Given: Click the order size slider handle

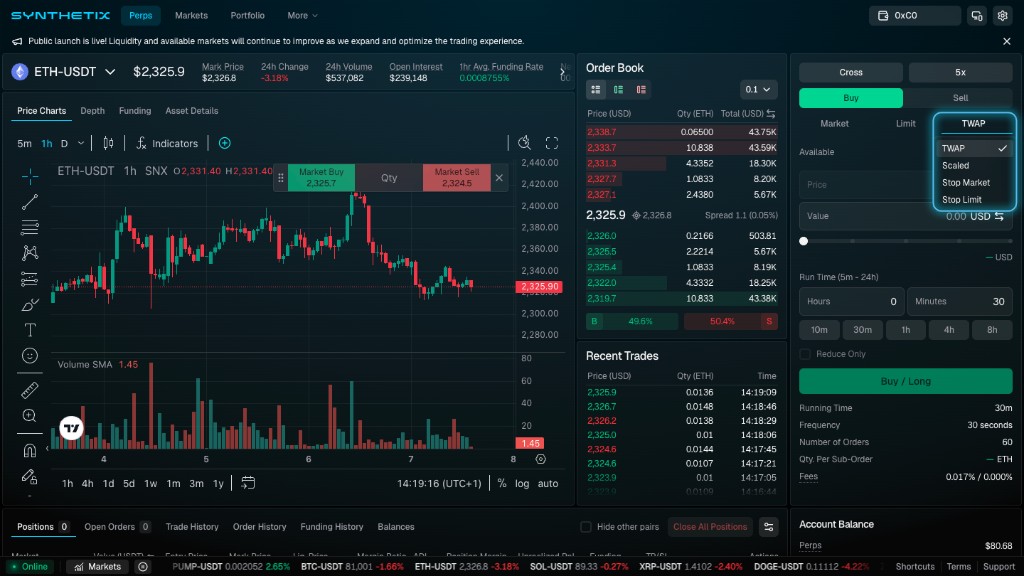Looking at the screenshot, I should 804,241.
